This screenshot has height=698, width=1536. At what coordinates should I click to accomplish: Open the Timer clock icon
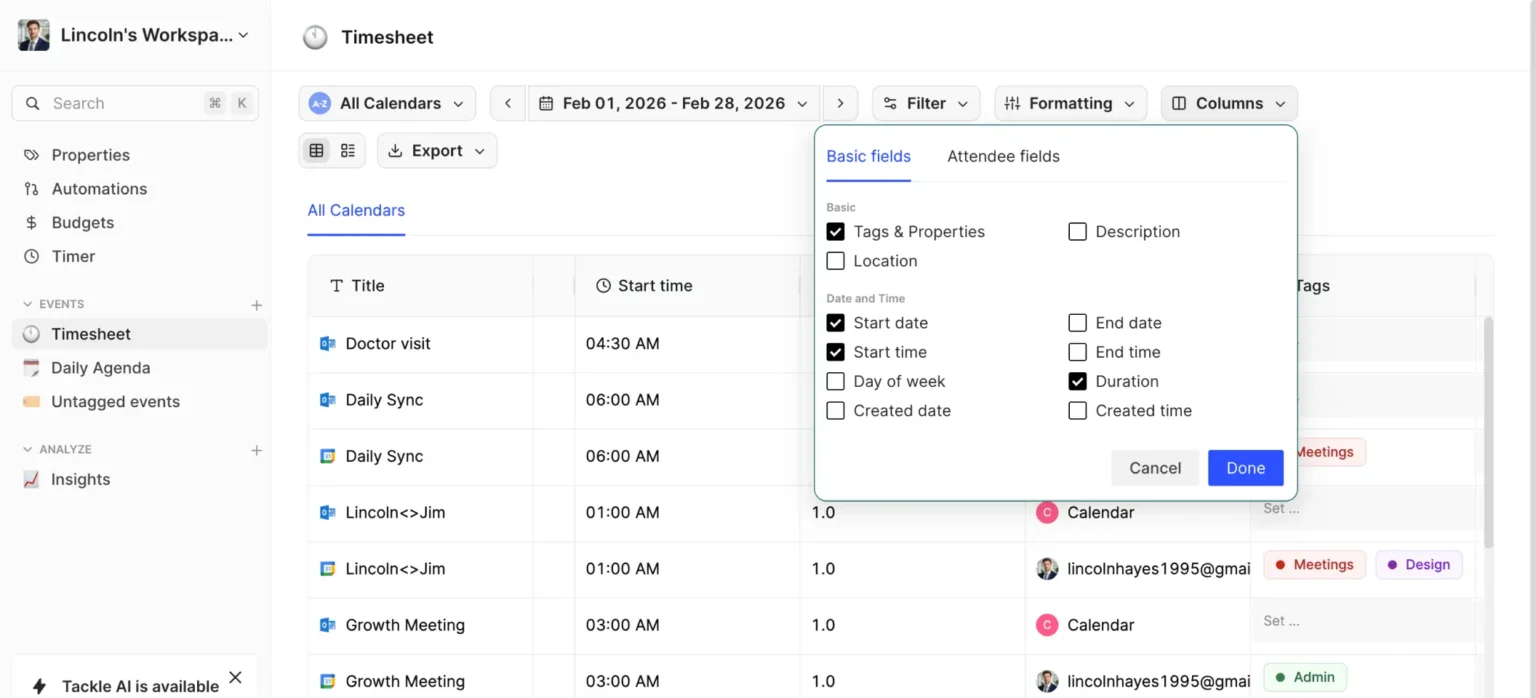(32, 257)
